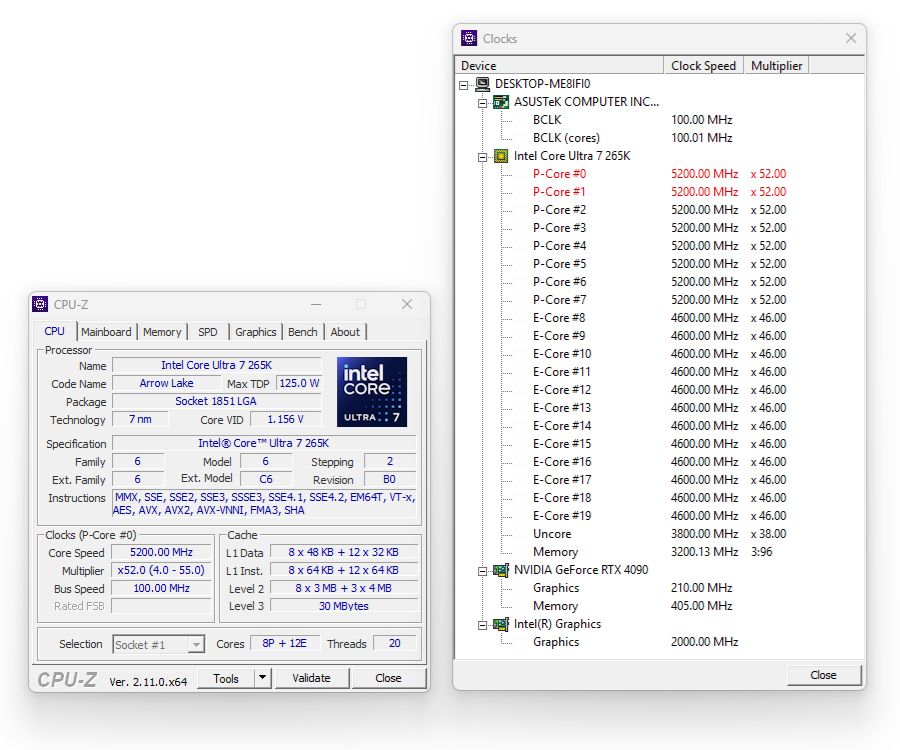Image resolution: width=900 pixels, height=750 pixels.
Task: Click the Core Speed value 5200.00 MHz in CPU-Z
Action: coord(161,552)
